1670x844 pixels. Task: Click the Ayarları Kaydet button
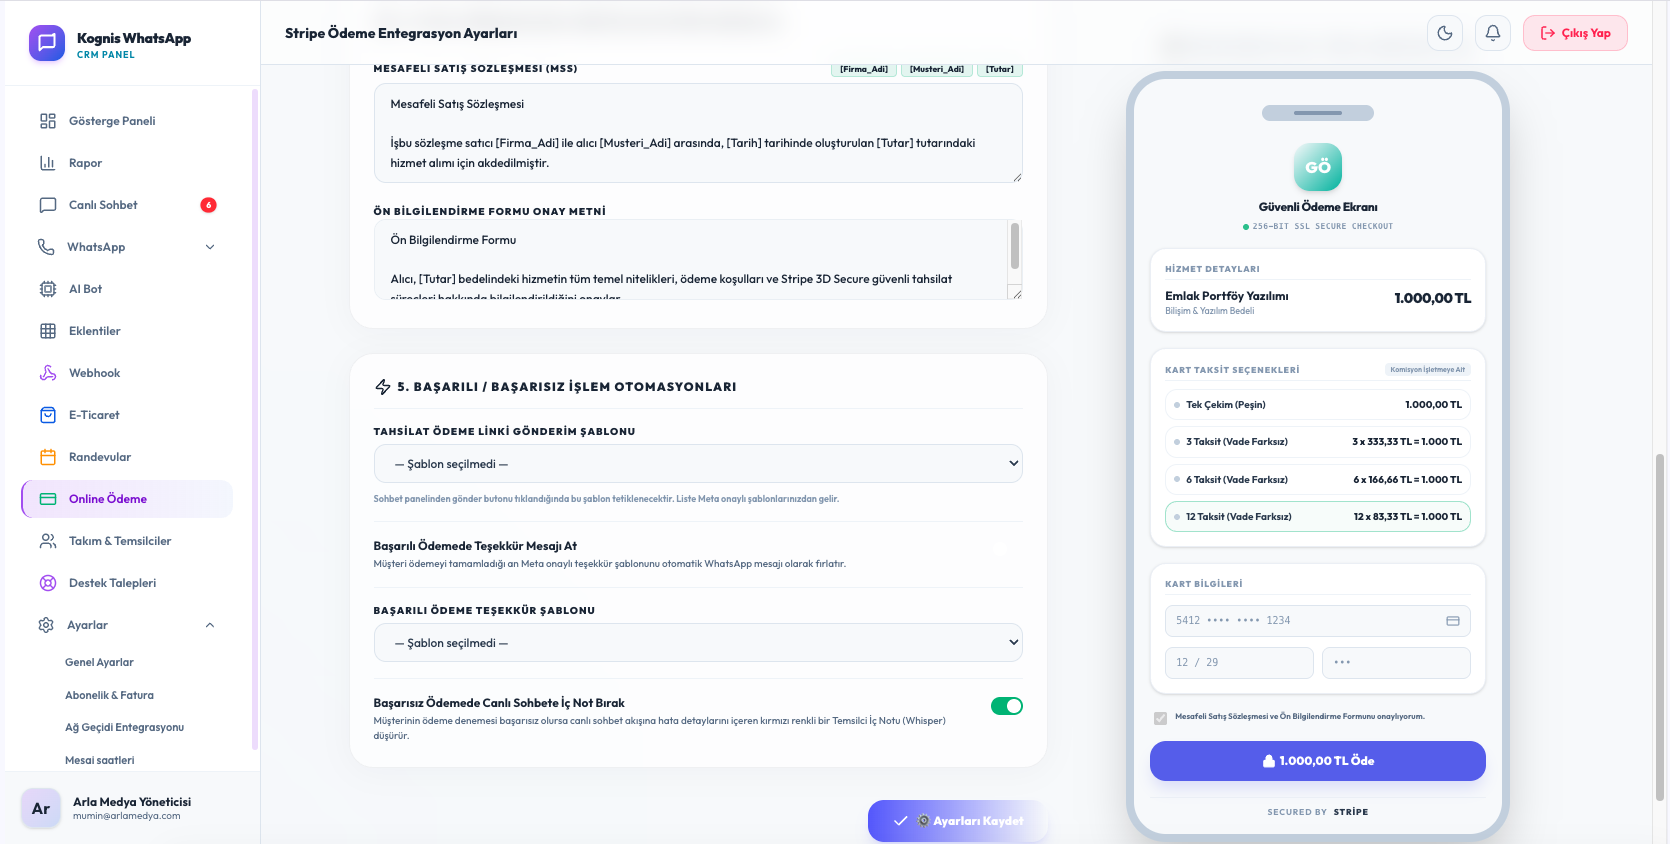(x=957, y=821)
